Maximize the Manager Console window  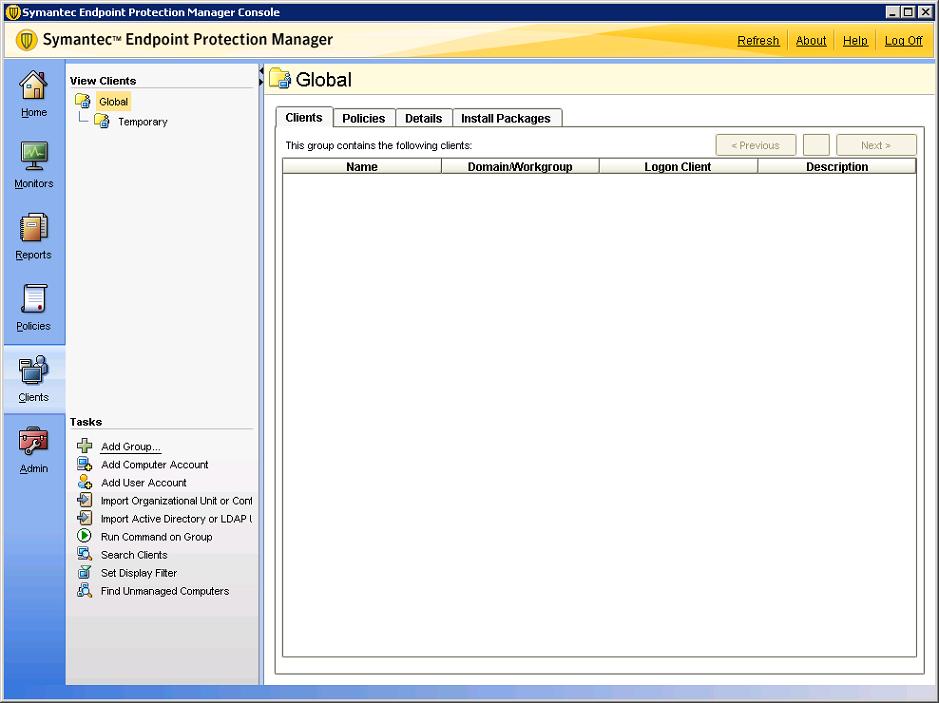coord(908,12)
